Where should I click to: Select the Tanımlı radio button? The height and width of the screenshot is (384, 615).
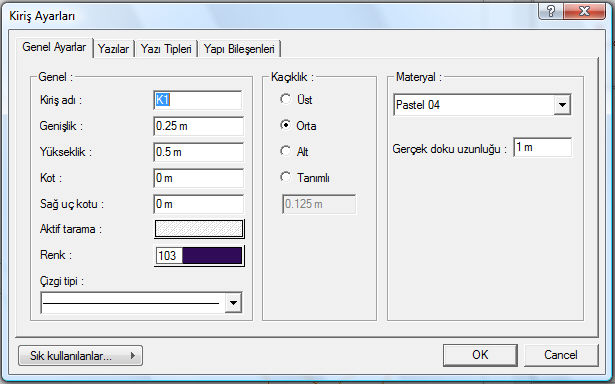286,177
